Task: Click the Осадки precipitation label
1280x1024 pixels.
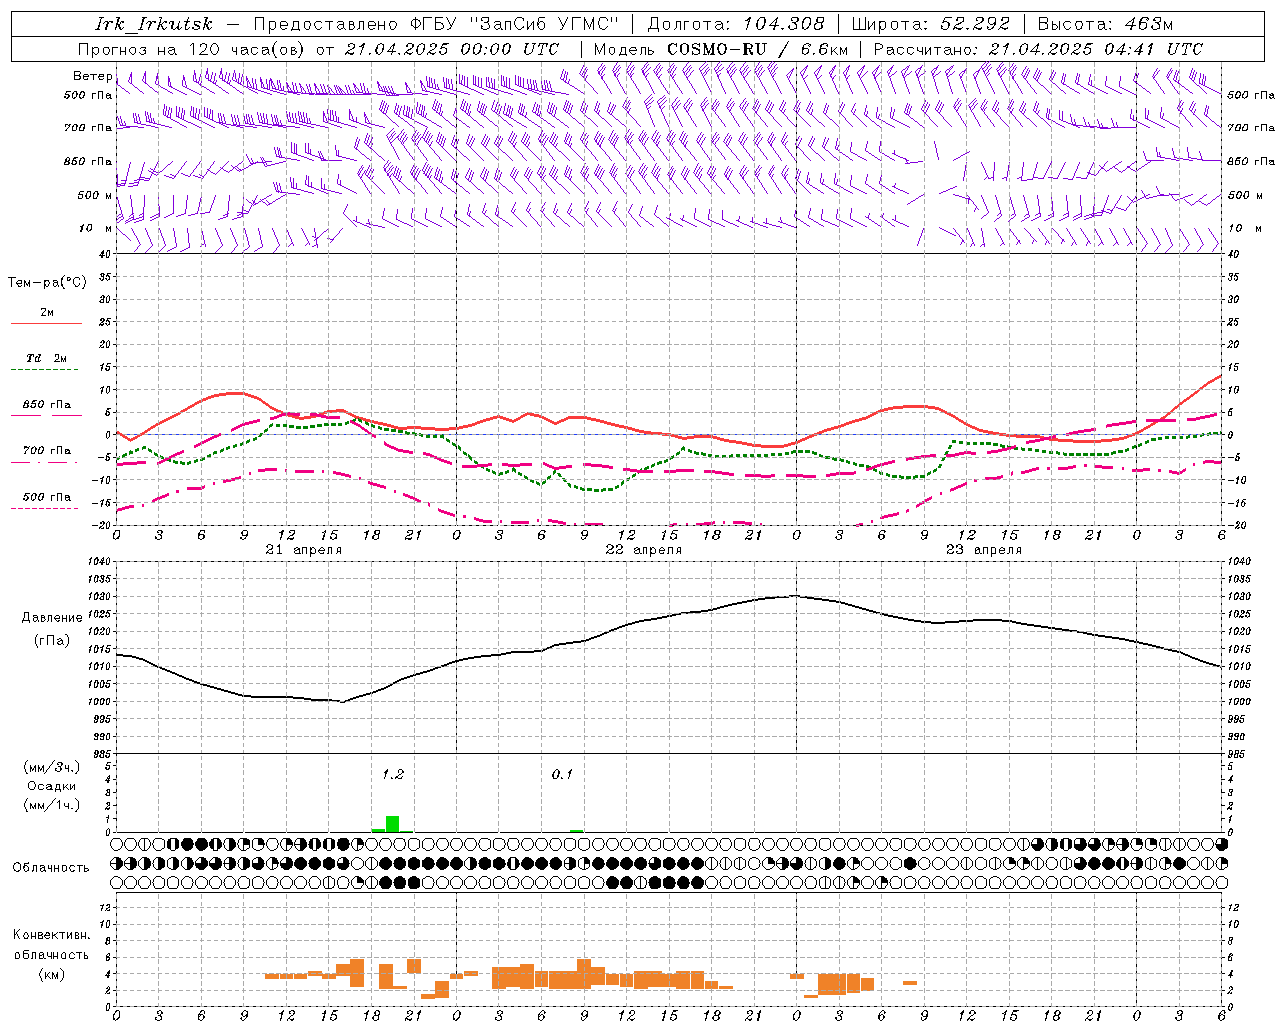Action: click(52, 786)
